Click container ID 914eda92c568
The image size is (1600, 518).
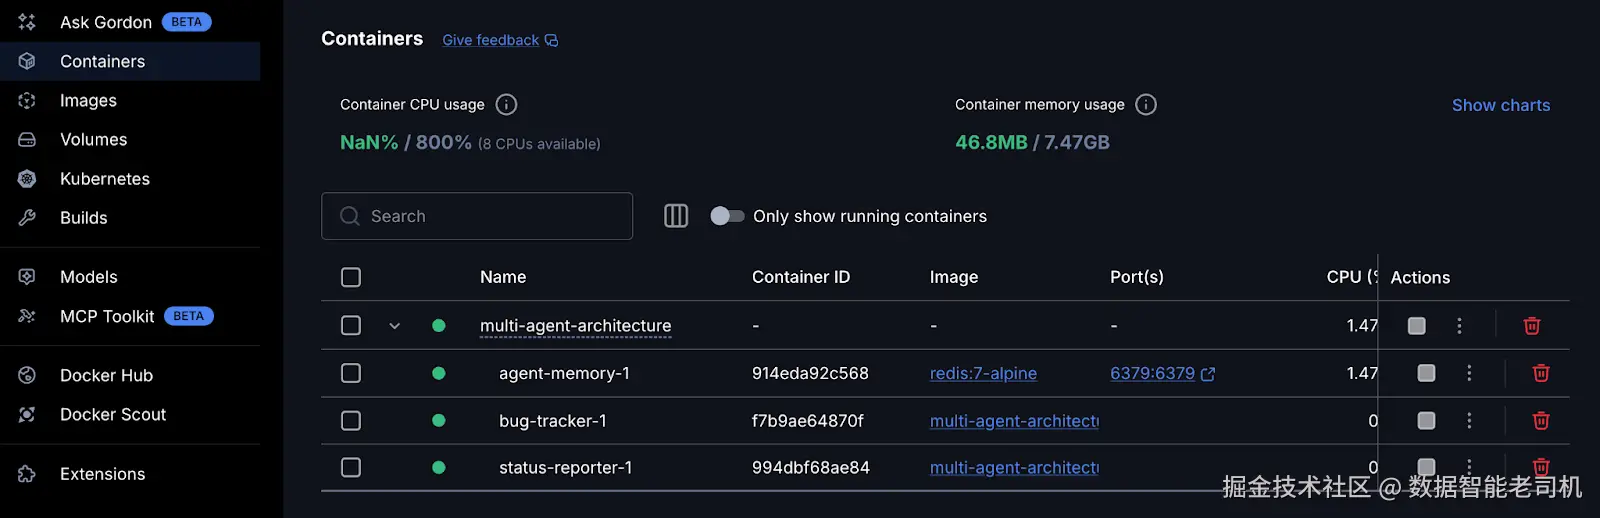pyautogui.click(x=810, y=373)
